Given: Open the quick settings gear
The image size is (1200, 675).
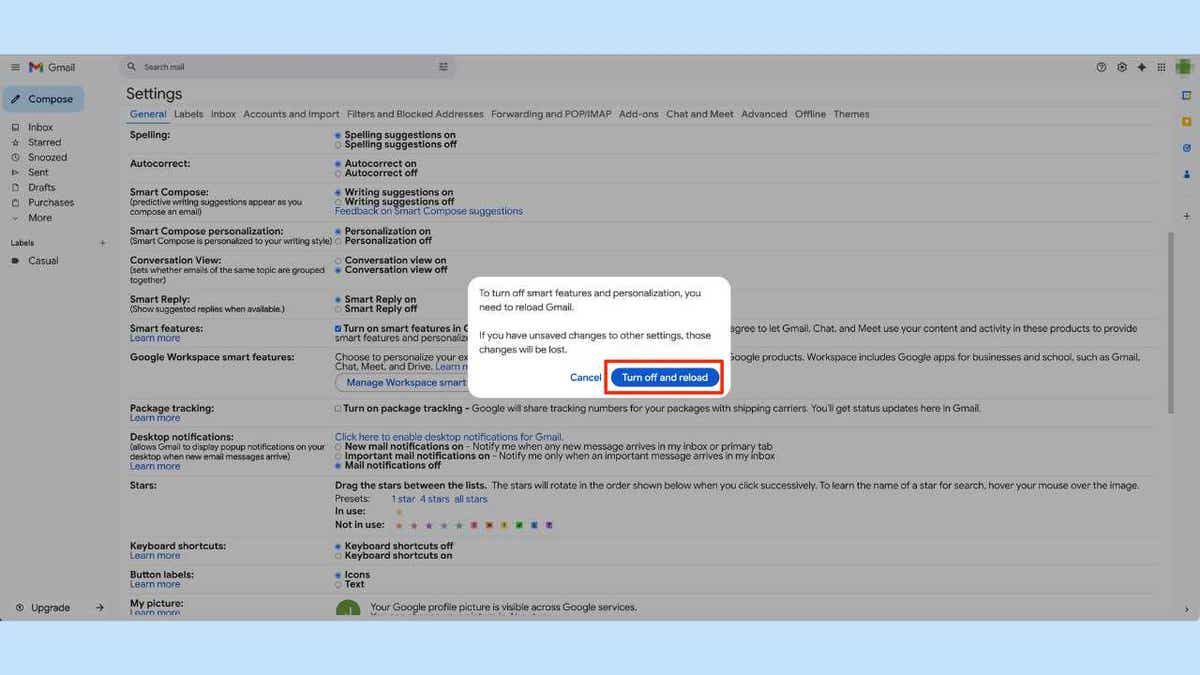Looking at the screenshot, I should [x=1121, y=67].
